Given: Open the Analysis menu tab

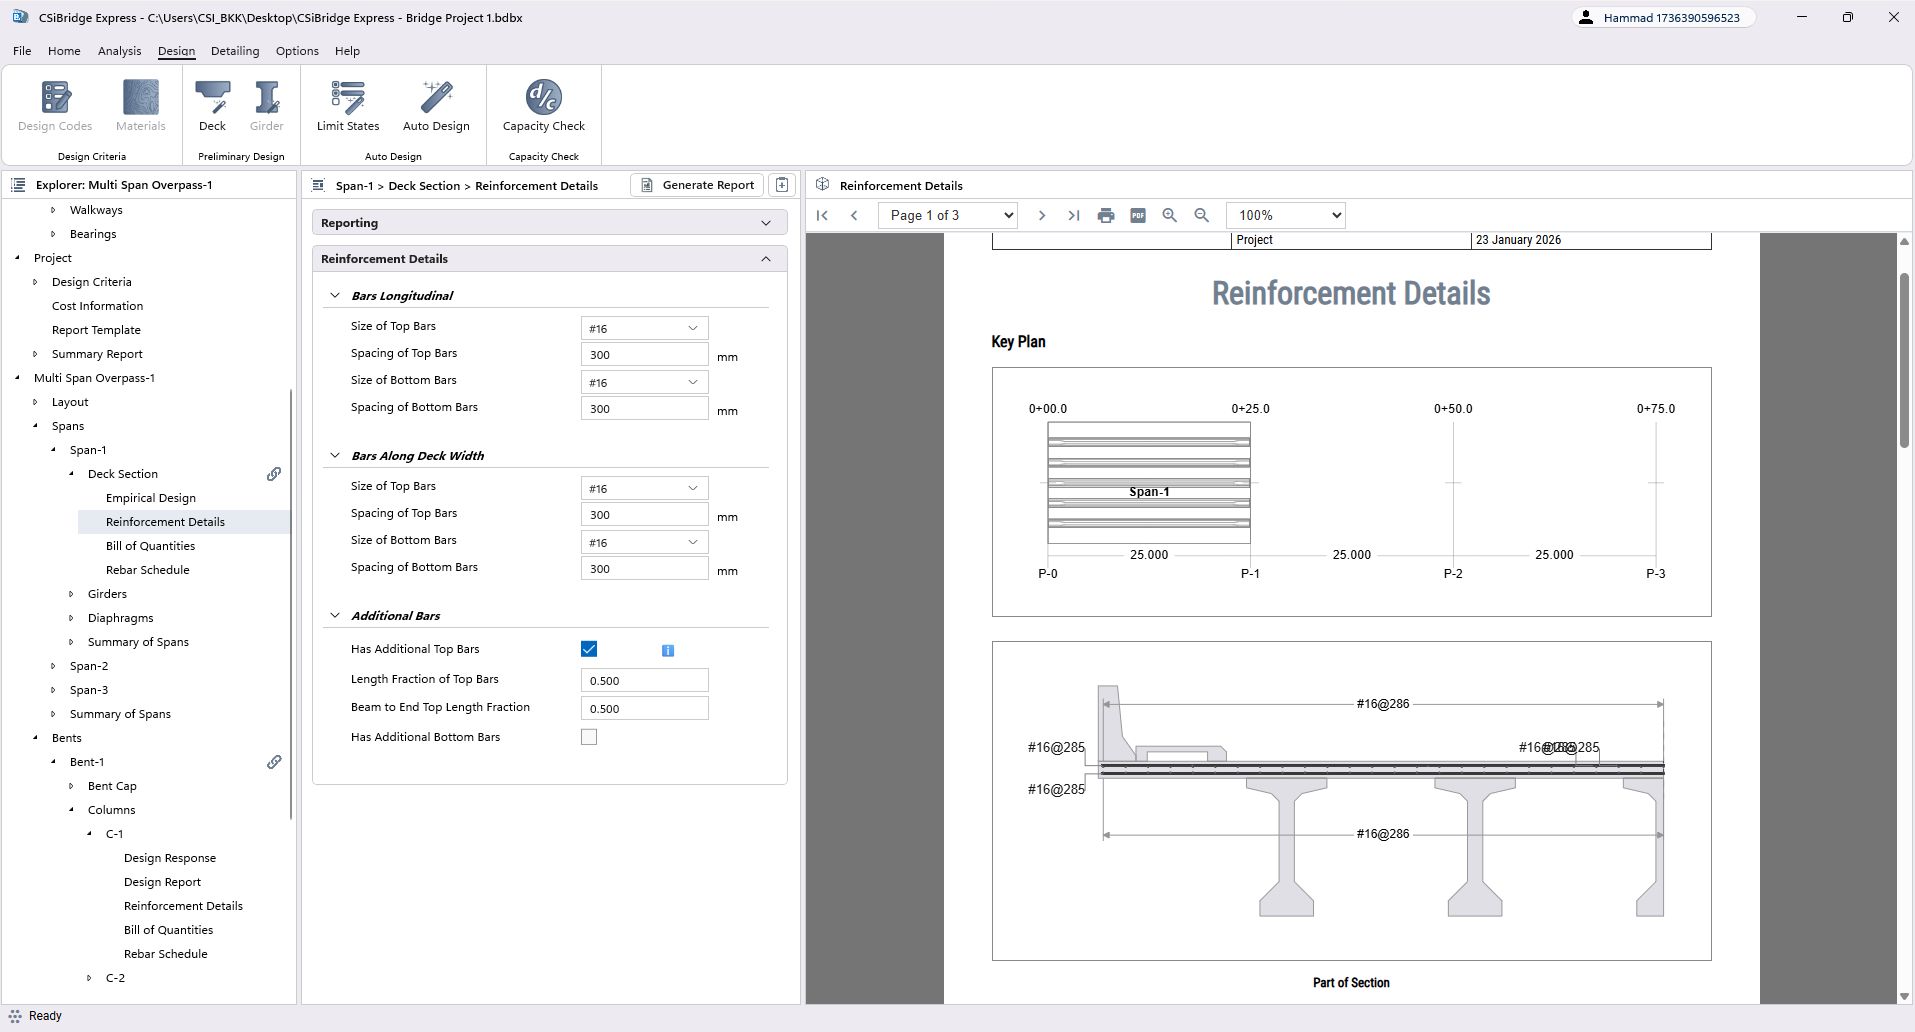Looking at the screenshot, I should (119, 51).
